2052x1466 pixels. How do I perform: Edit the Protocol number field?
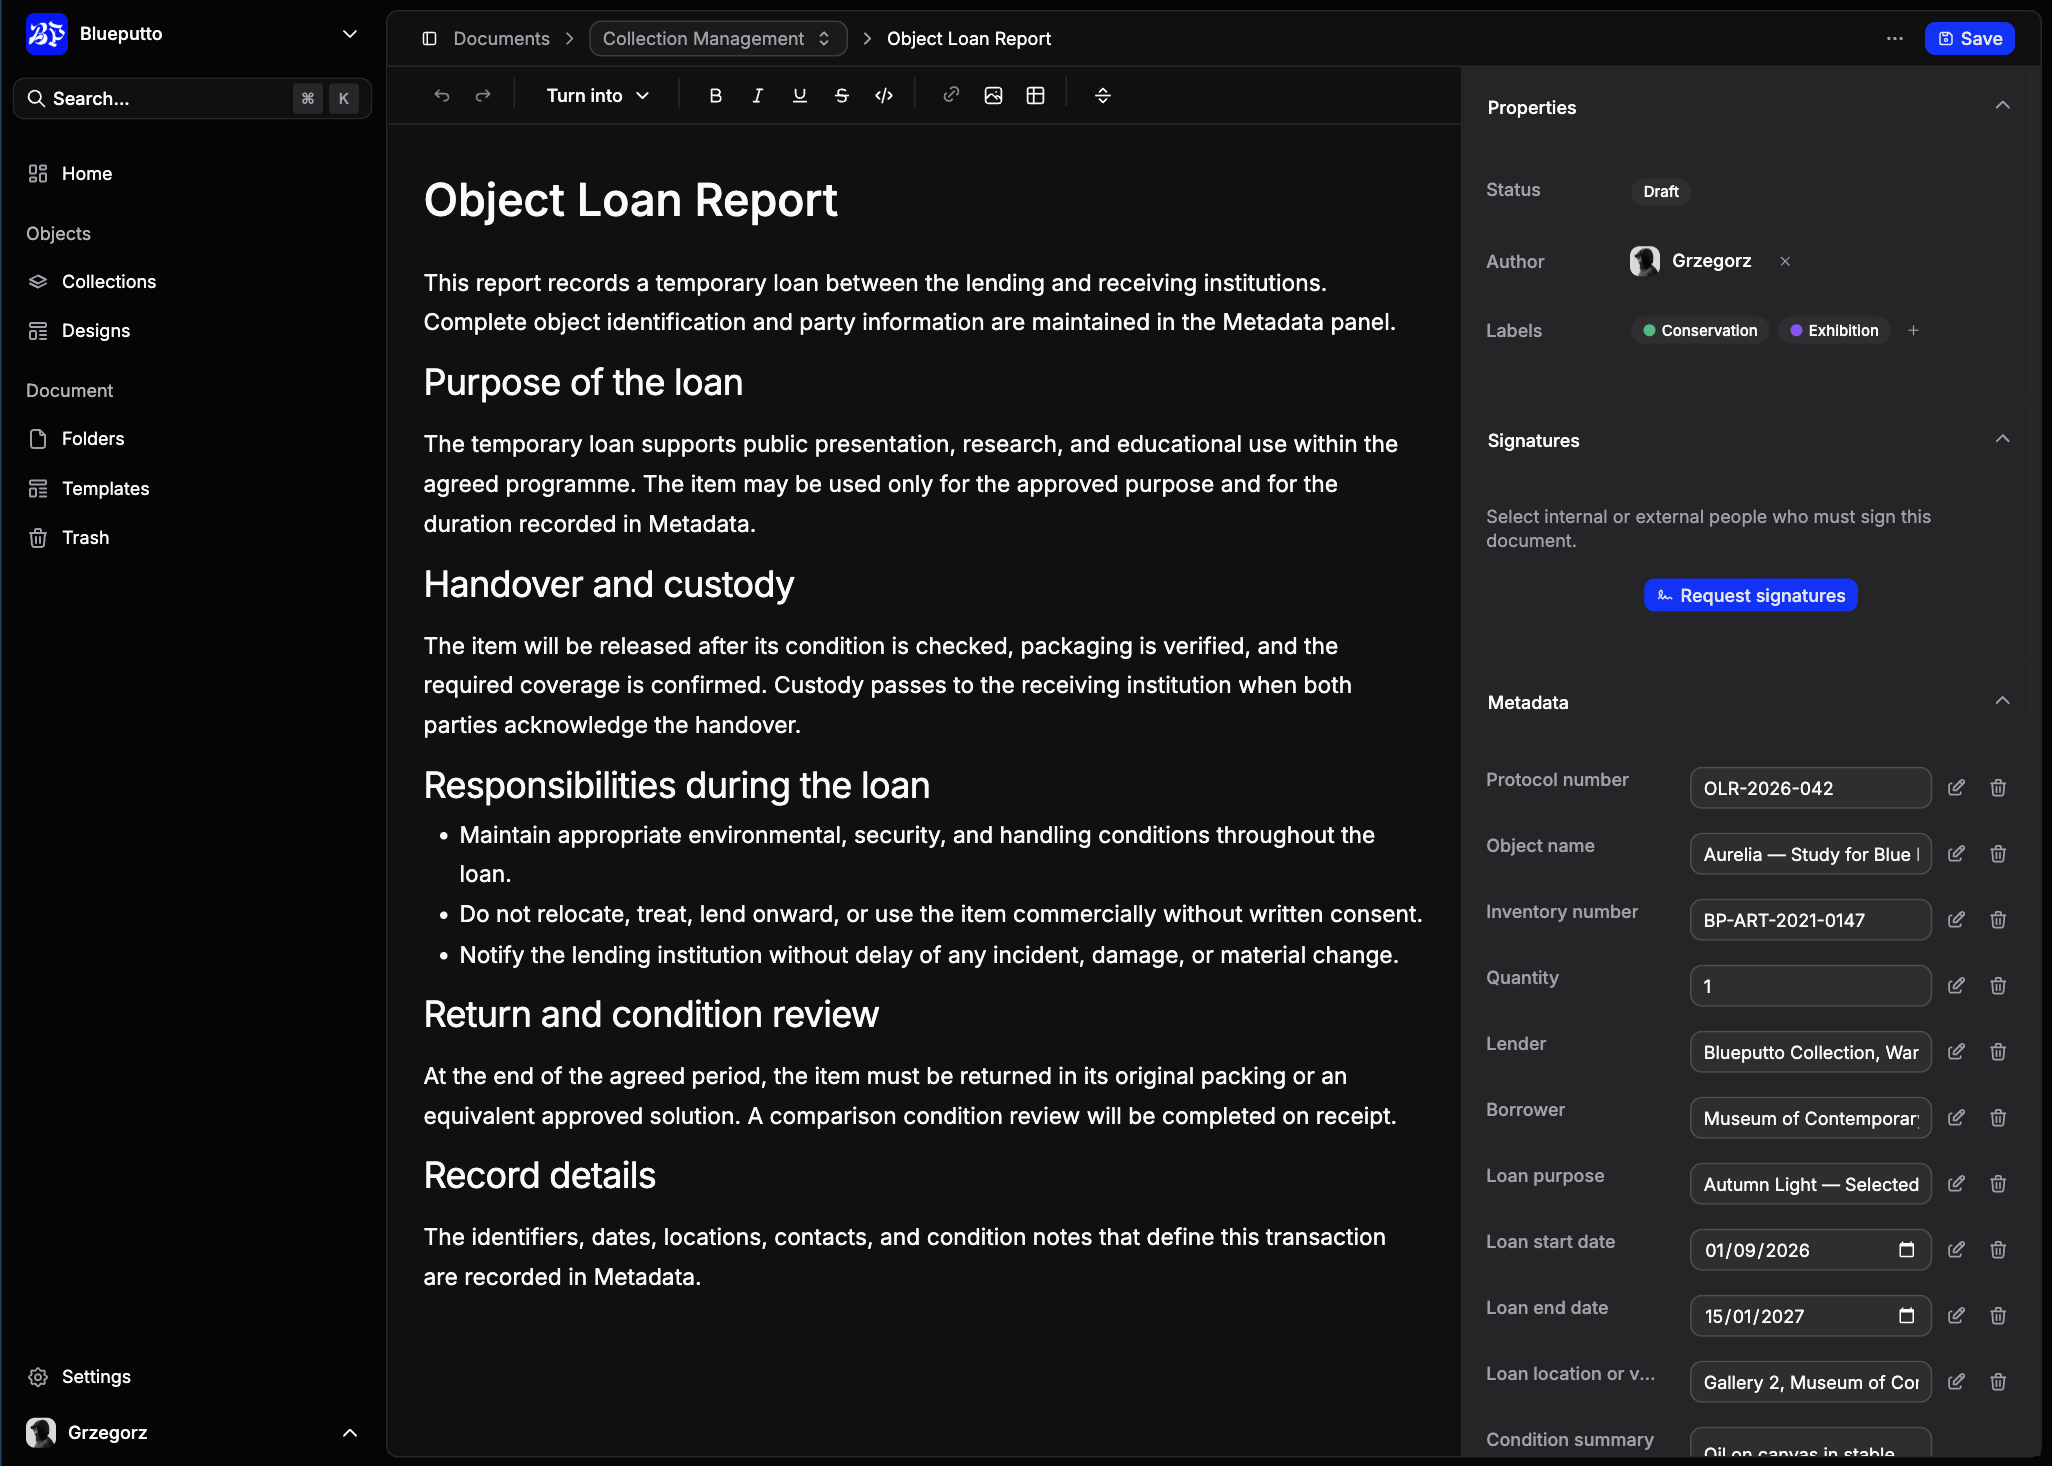(1956, 788)
